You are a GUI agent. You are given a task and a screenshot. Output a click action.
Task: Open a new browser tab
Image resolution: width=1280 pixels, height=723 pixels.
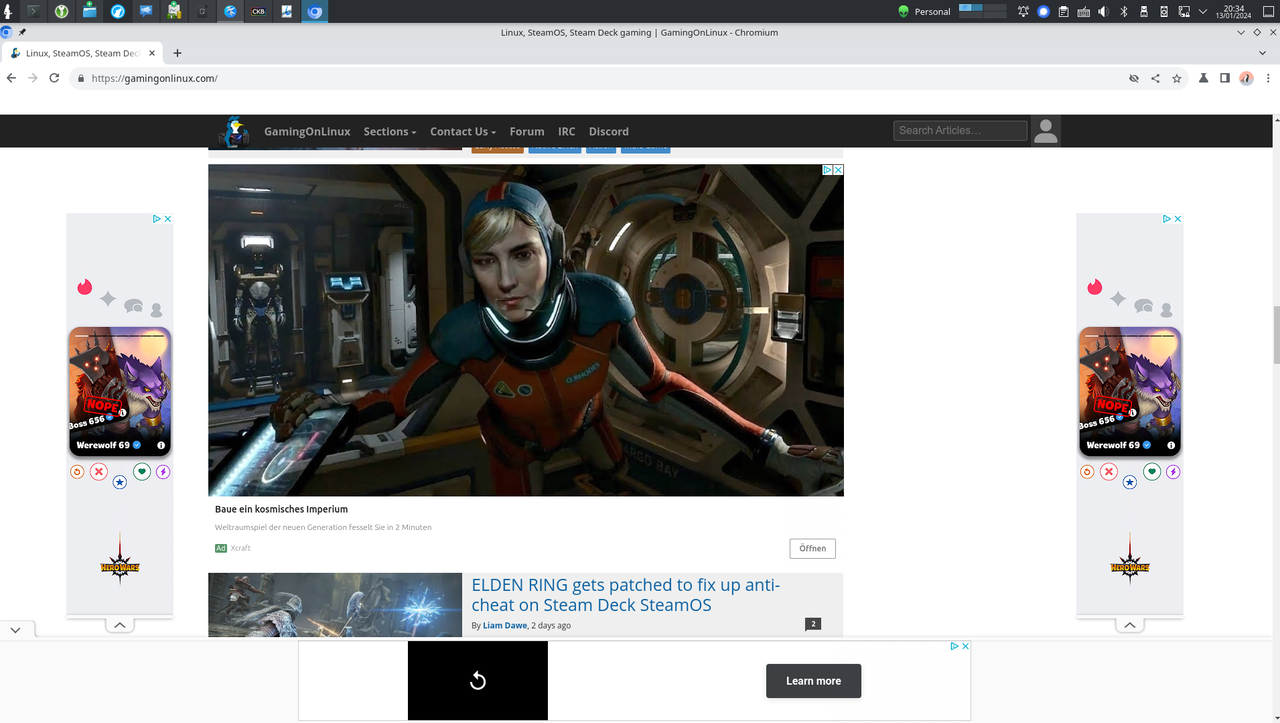point(177,53)
